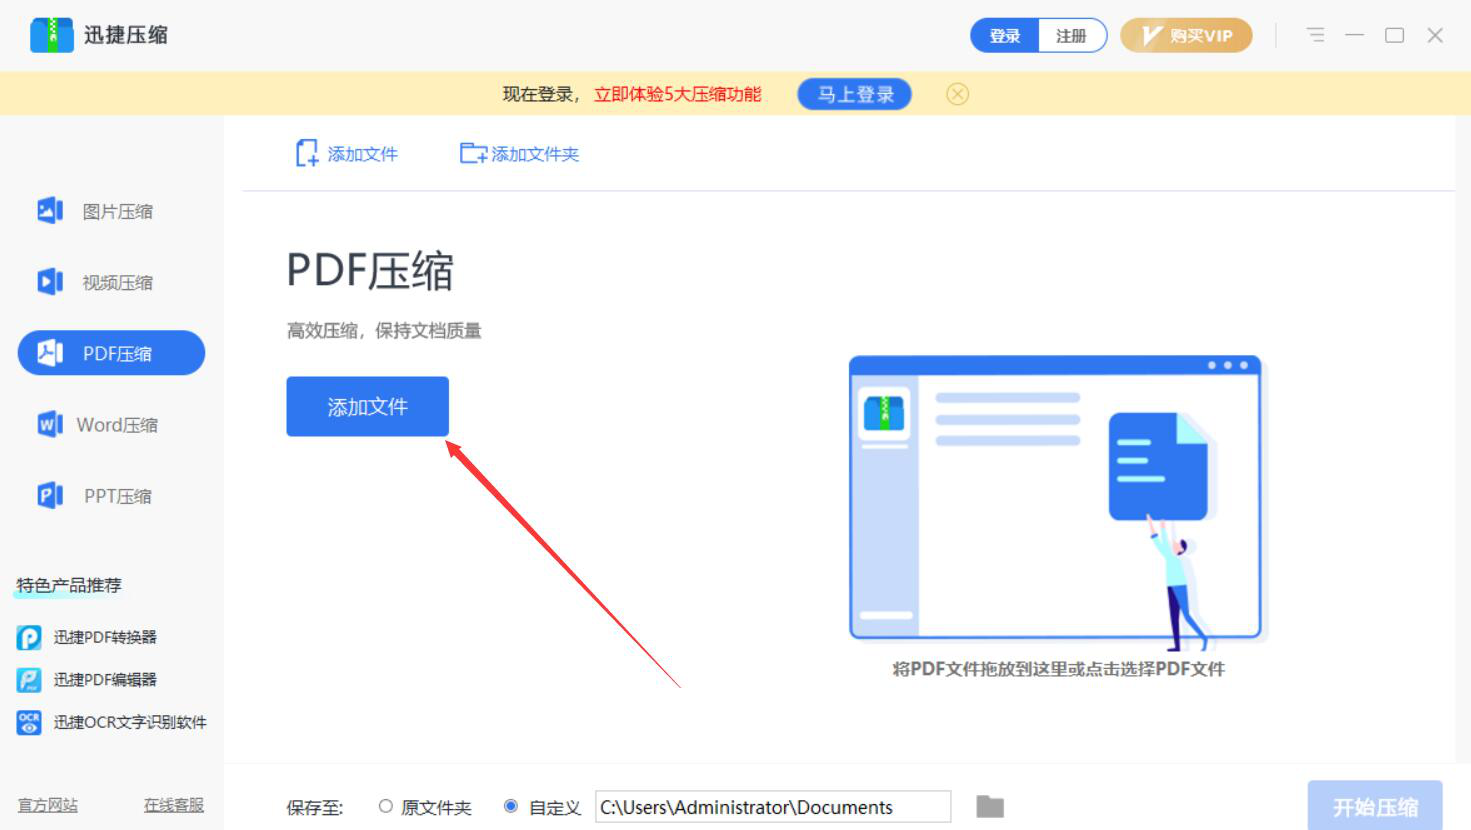Viewport: 1471px width, 830px height.
Task: Click the large blue 添加文件 button
Action: 367,406
